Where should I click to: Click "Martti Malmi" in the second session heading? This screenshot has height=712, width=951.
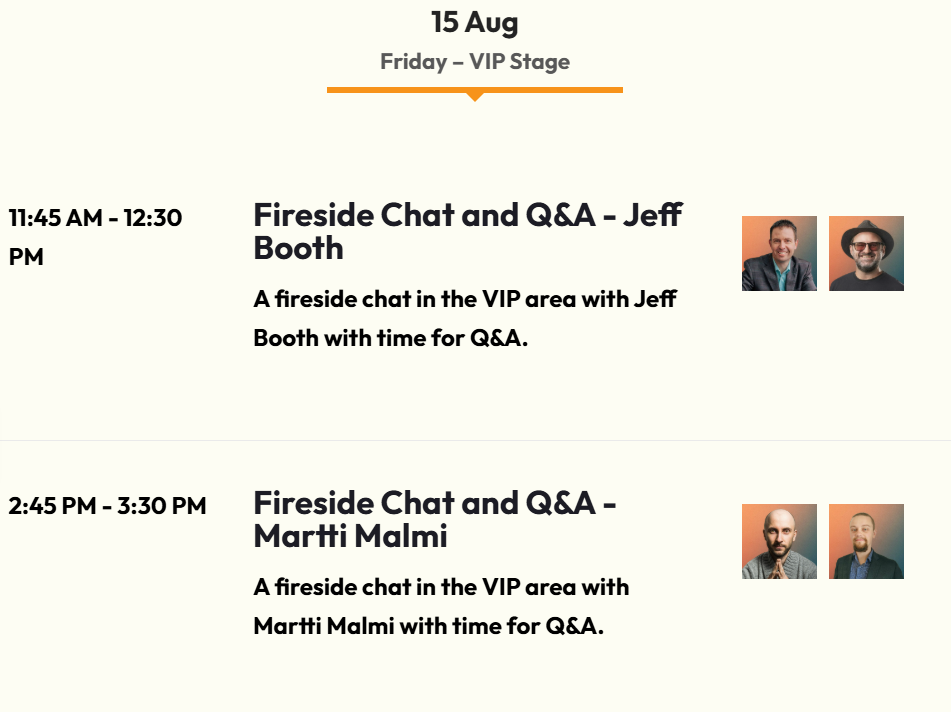click(350, 537)
